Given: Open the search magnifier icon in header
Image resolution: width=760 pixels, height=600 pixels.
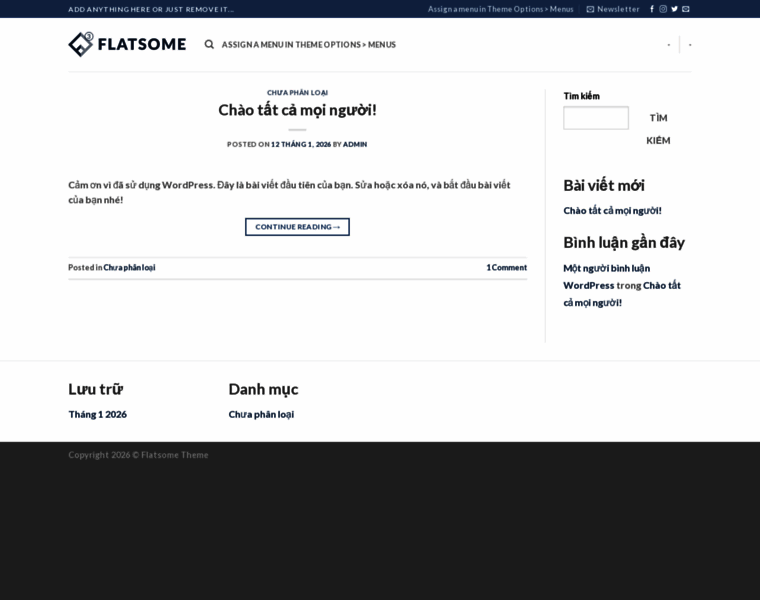Looking at the screenshot, I should point(209,45).
